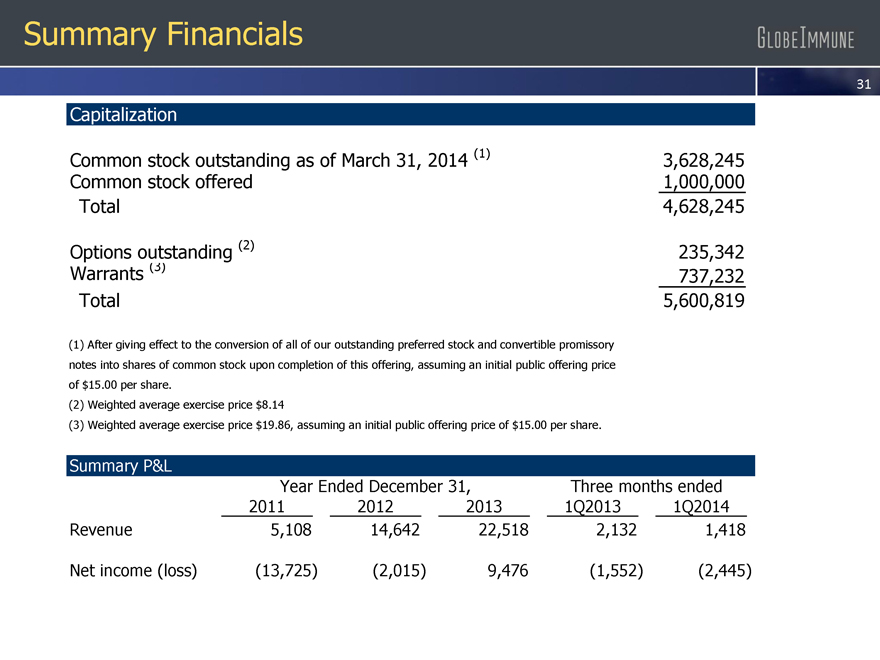880x660 pixels.
Task: Click the Three months ended heading
Action: [645, 486]
